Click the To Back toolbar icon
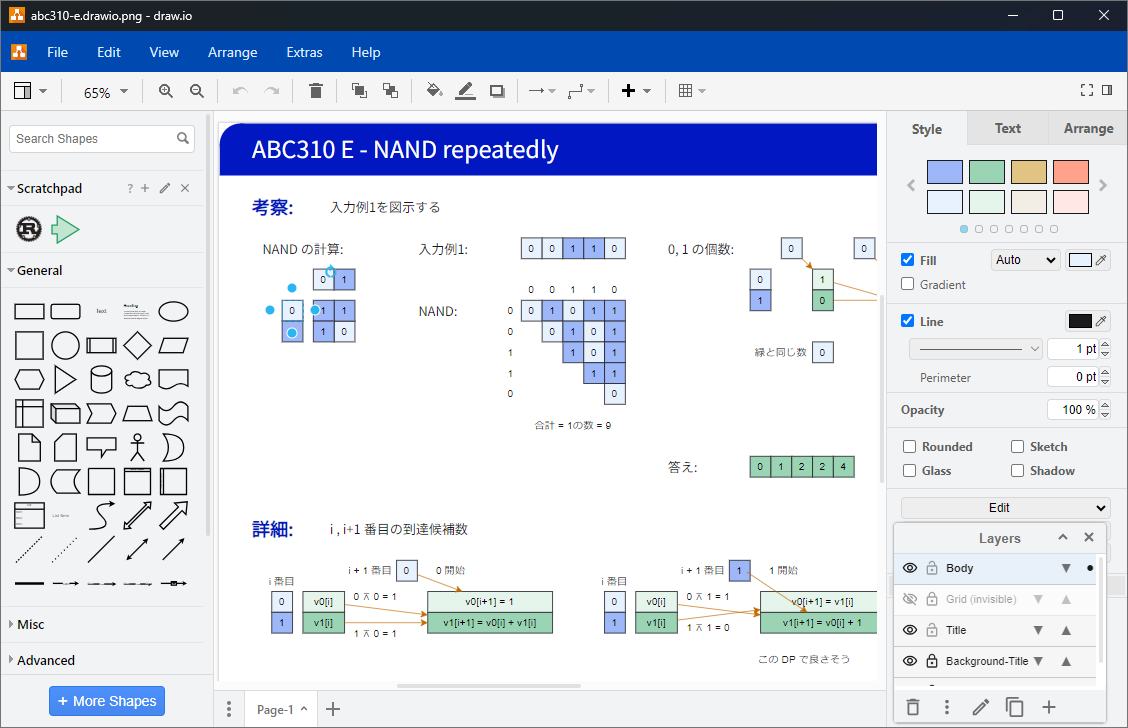 [x=391, y=91]
